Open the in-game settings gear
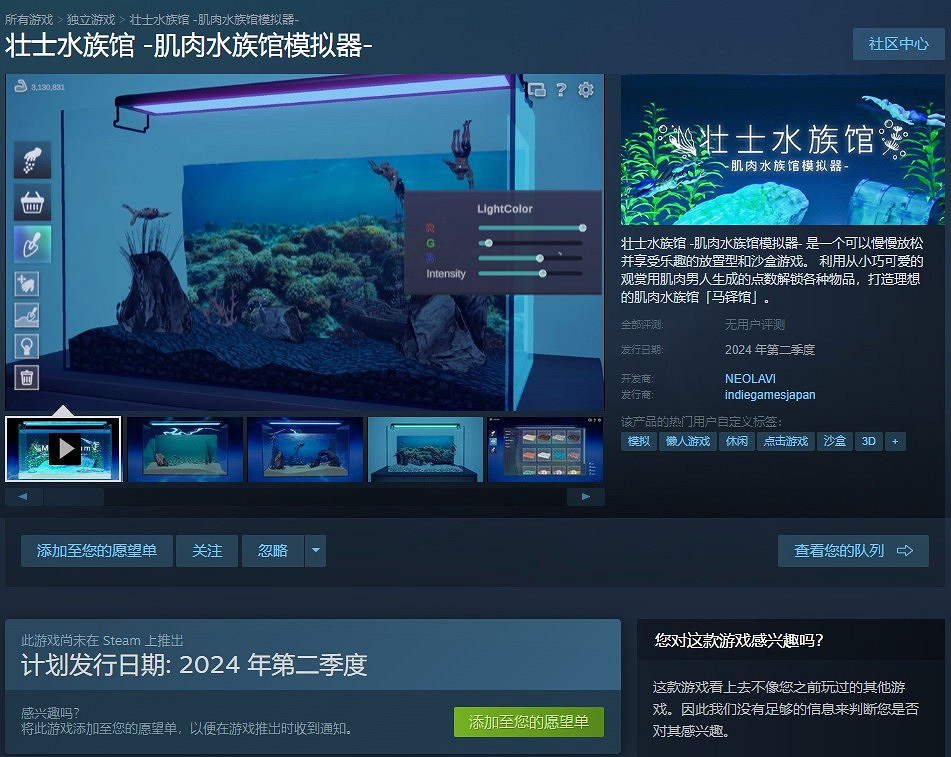This screenshot has height=757, width=951. (585, 90)
